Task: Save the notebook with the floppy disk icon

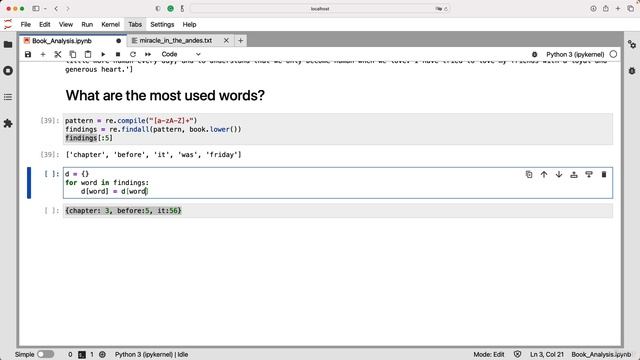Action: click(x=28, y=54)
